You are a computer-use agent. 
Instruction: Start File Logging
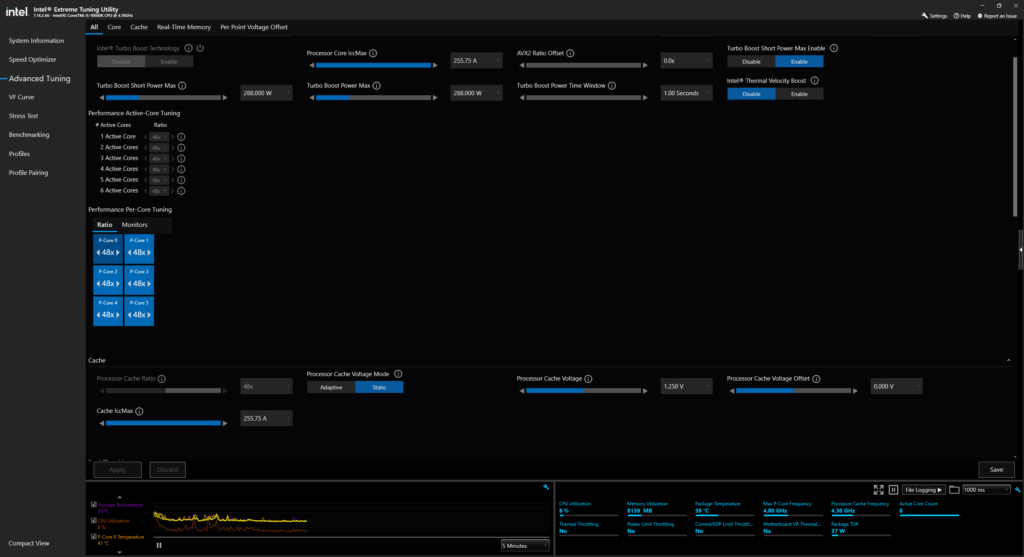(x=924, y=490)
